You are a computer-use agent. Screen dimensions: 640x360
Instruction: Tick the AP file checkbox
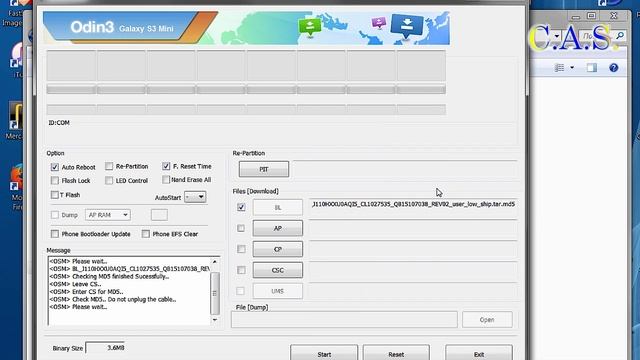(241, 228)
